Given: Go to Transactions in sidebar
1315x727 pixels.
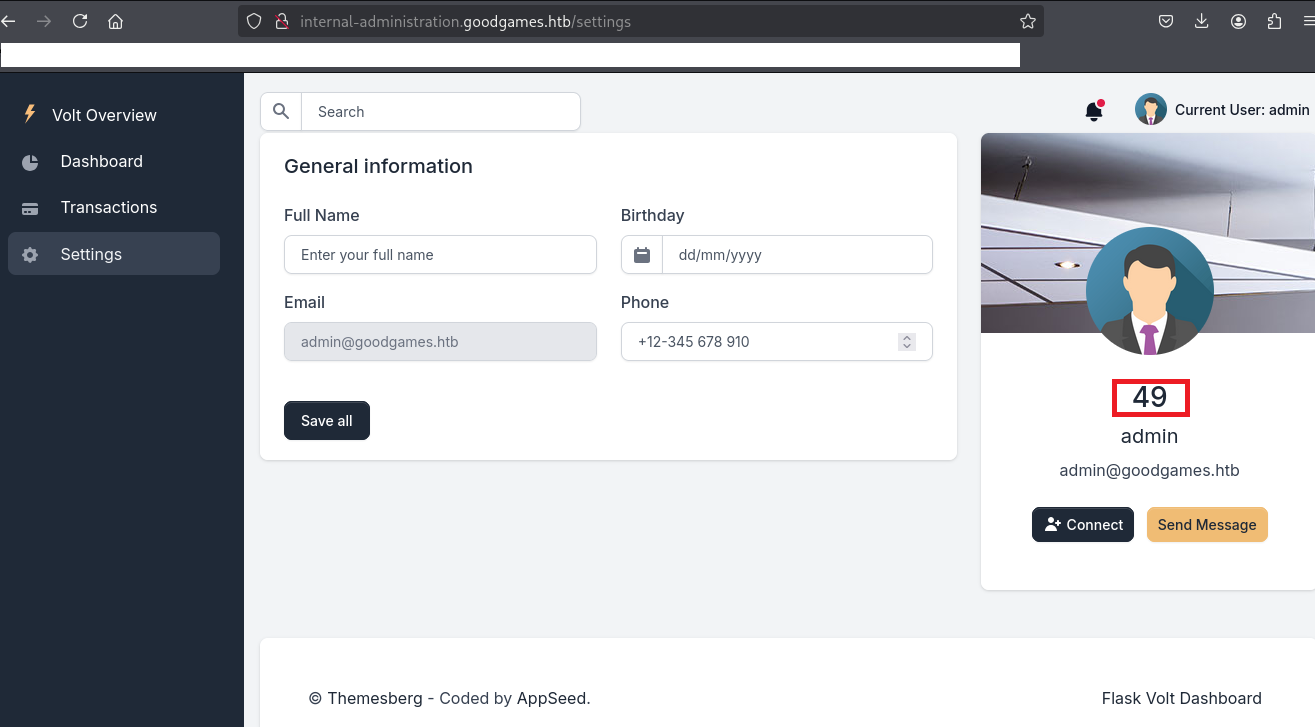Looking at the screenshot, I should click(108, 208).
